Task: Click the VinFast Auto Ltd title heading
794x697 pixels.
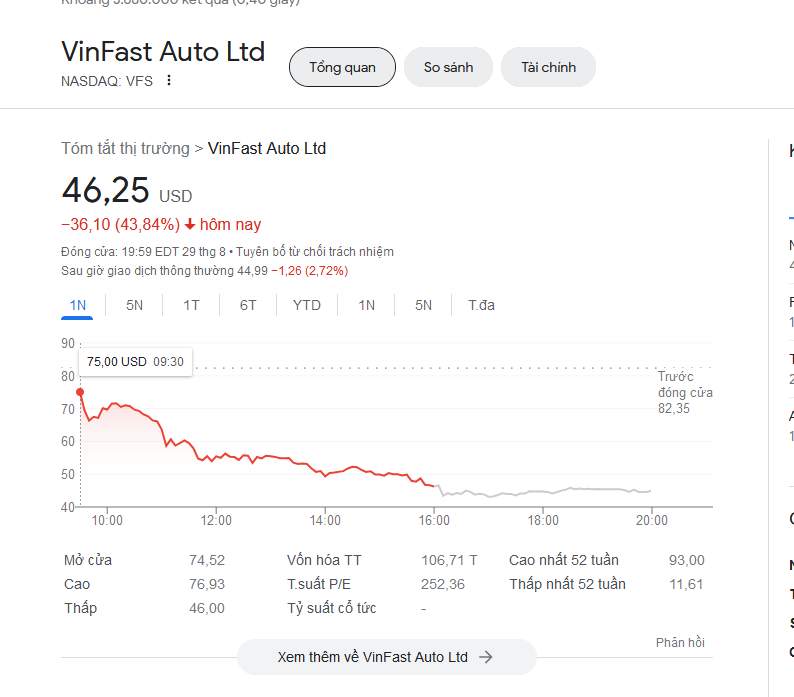Action: [x=163, y=52]
